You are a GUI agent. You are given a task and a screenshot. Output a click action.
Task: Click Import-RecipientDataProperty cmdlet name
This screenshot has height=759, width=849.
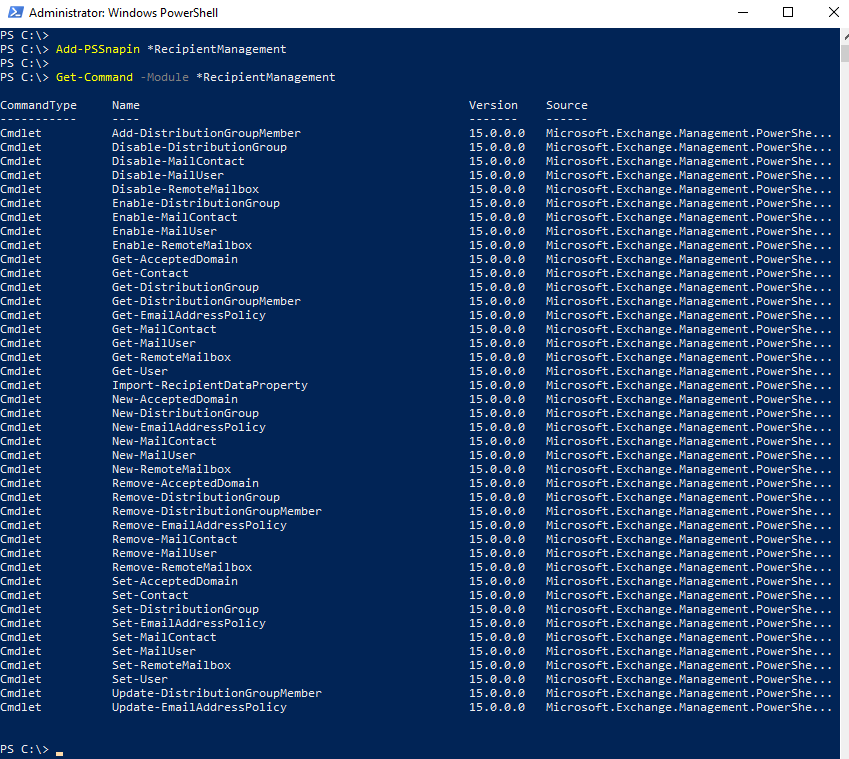210,385
